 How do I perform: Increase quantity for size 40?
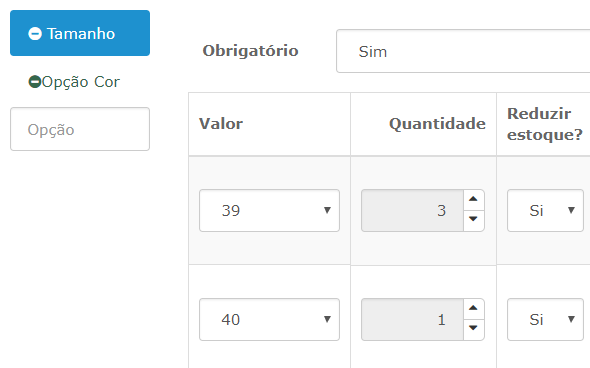(x=473, y=309)
